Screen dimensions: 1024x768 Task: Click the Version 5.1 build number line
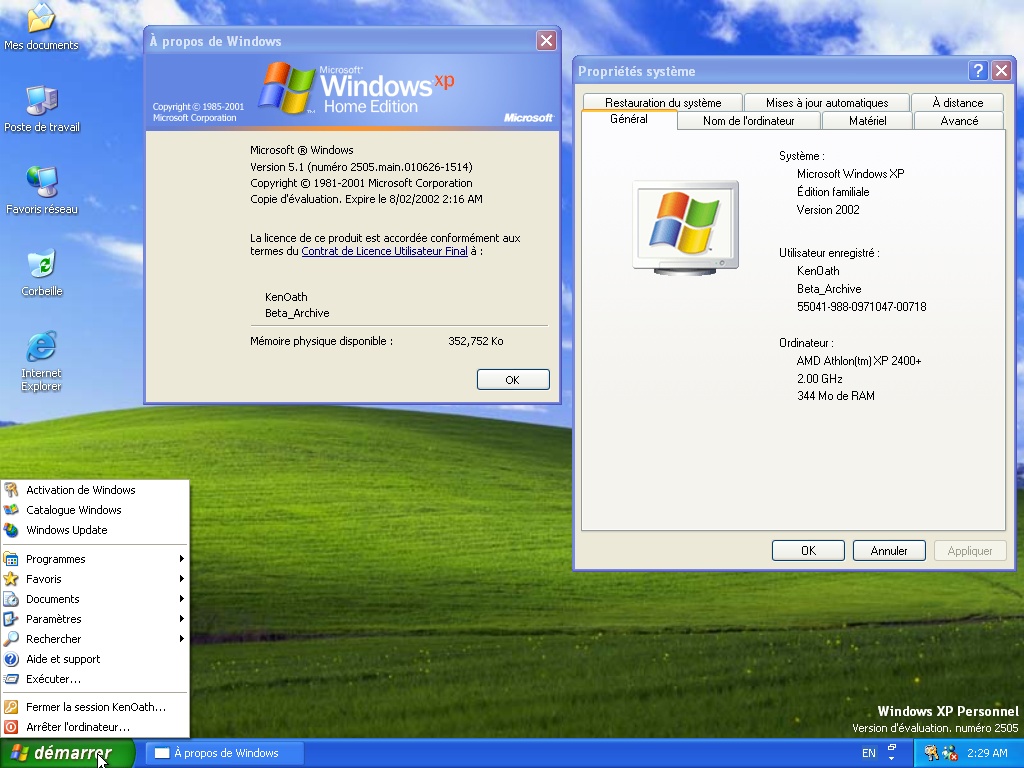pos(361,167)
